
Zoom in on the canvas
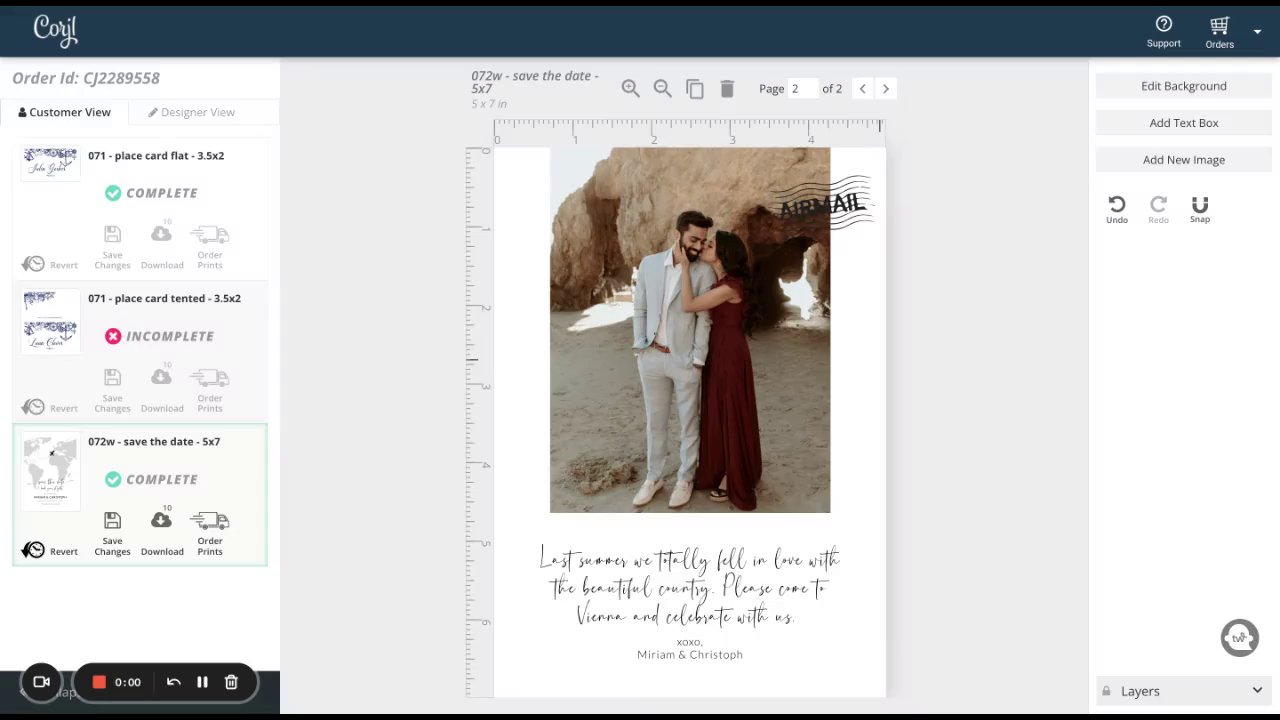(630, 89)
